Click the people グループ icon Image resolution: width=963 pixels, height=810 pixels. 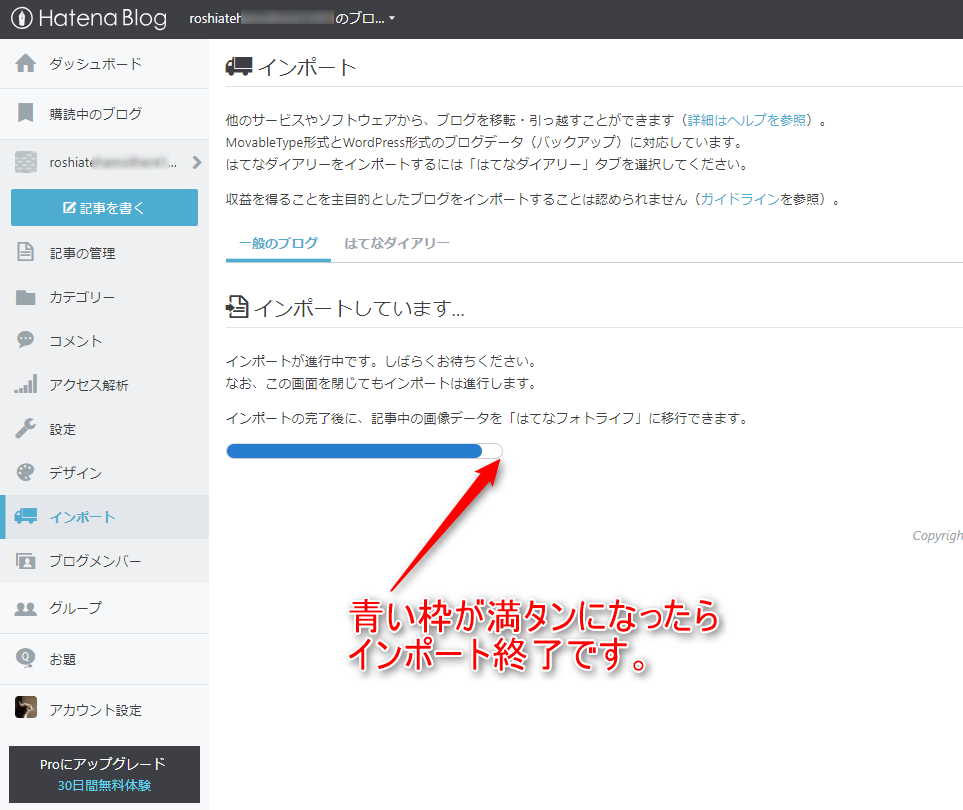tap(25, 608)
